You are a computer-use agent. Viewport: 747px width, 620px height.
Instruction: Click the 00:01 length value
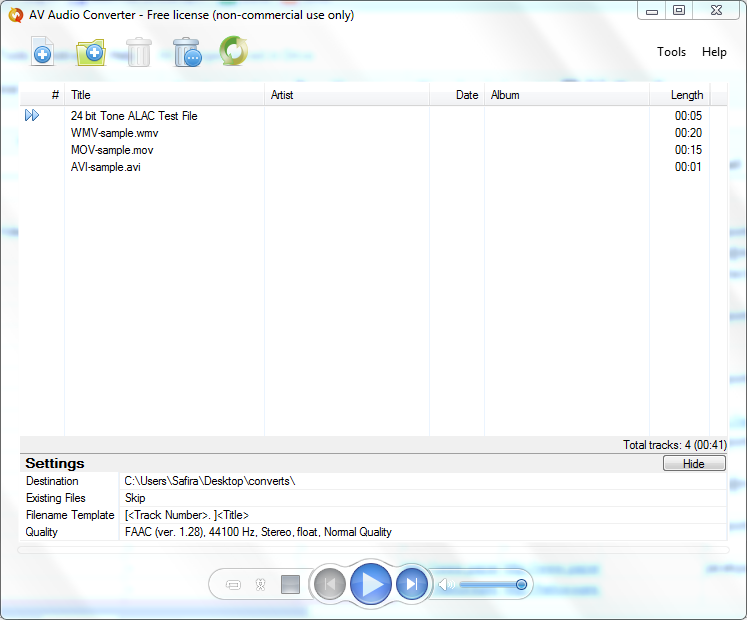[688, 167]
